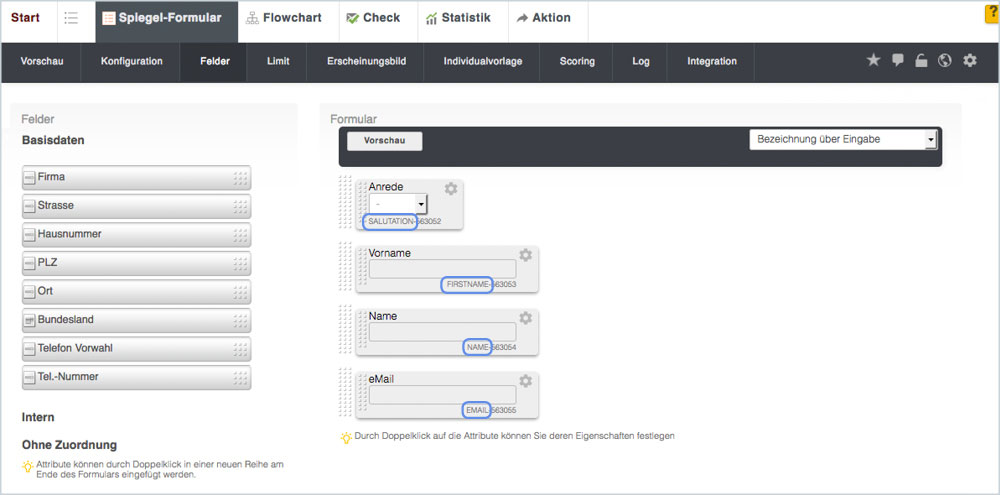Click the list icon next to Start
Screen dimensions: 1000x495
[x=71, y=18]
